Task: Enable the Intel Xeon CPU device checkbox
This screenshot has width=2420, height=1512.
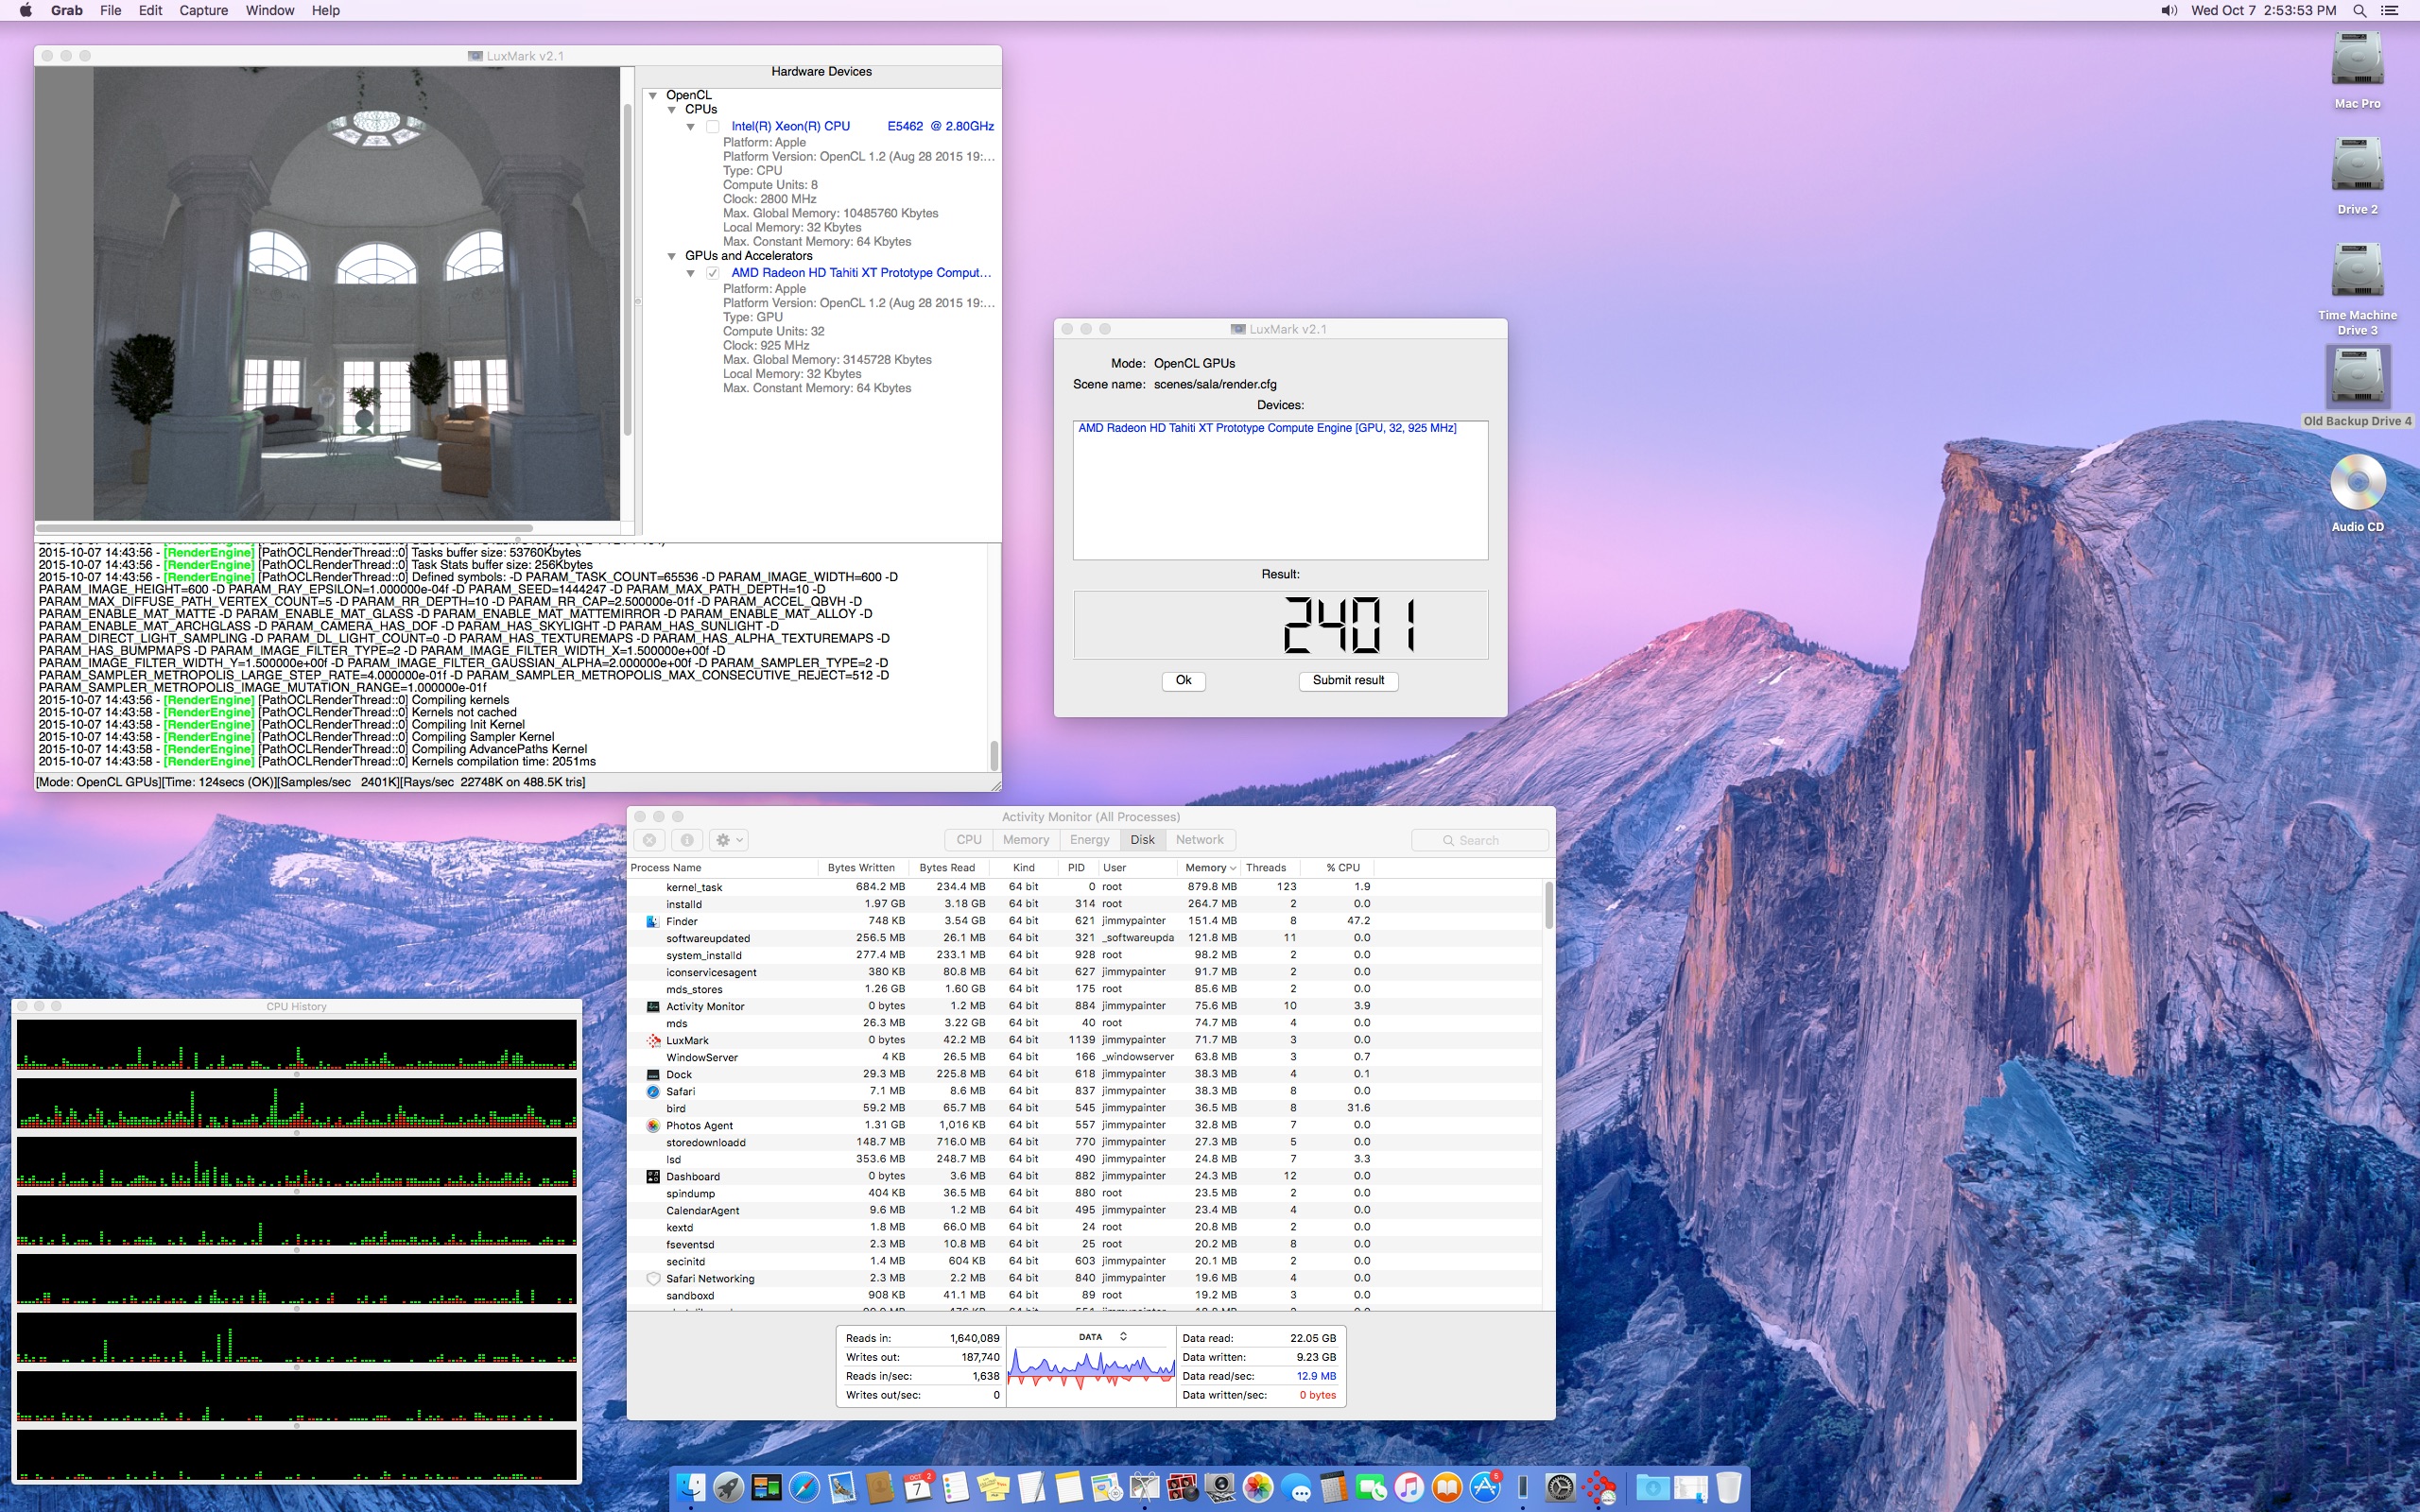Action: [x=712, y=127]
